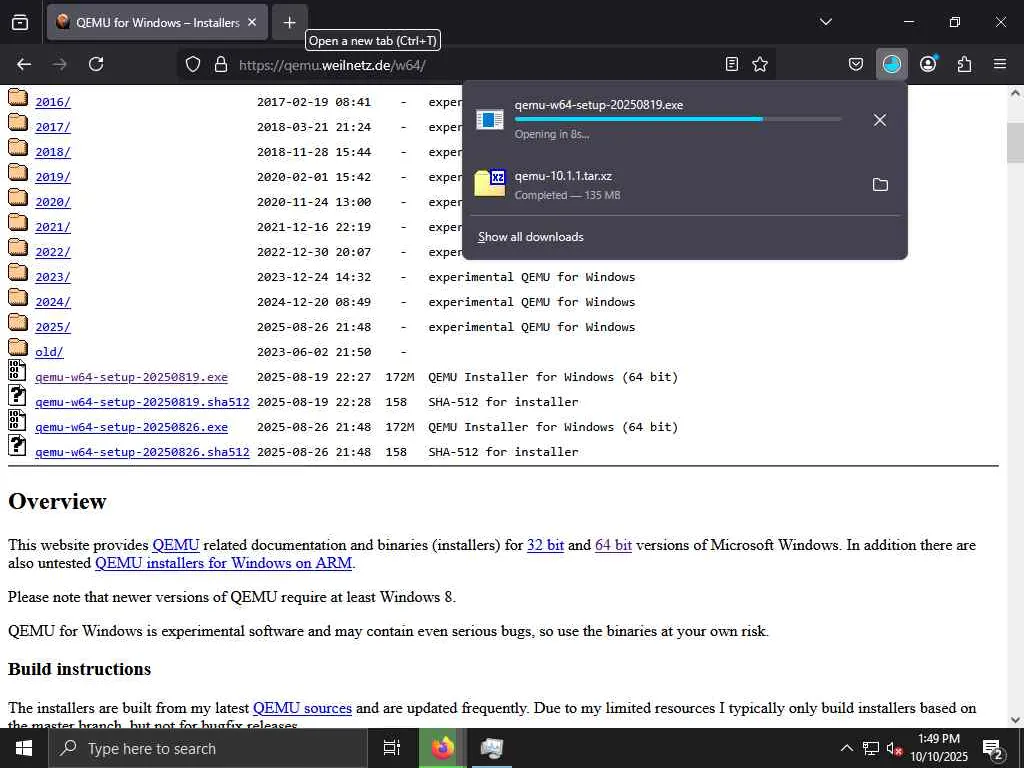
Task: Open Task View on the taskbar
Action: click(391, 748)
